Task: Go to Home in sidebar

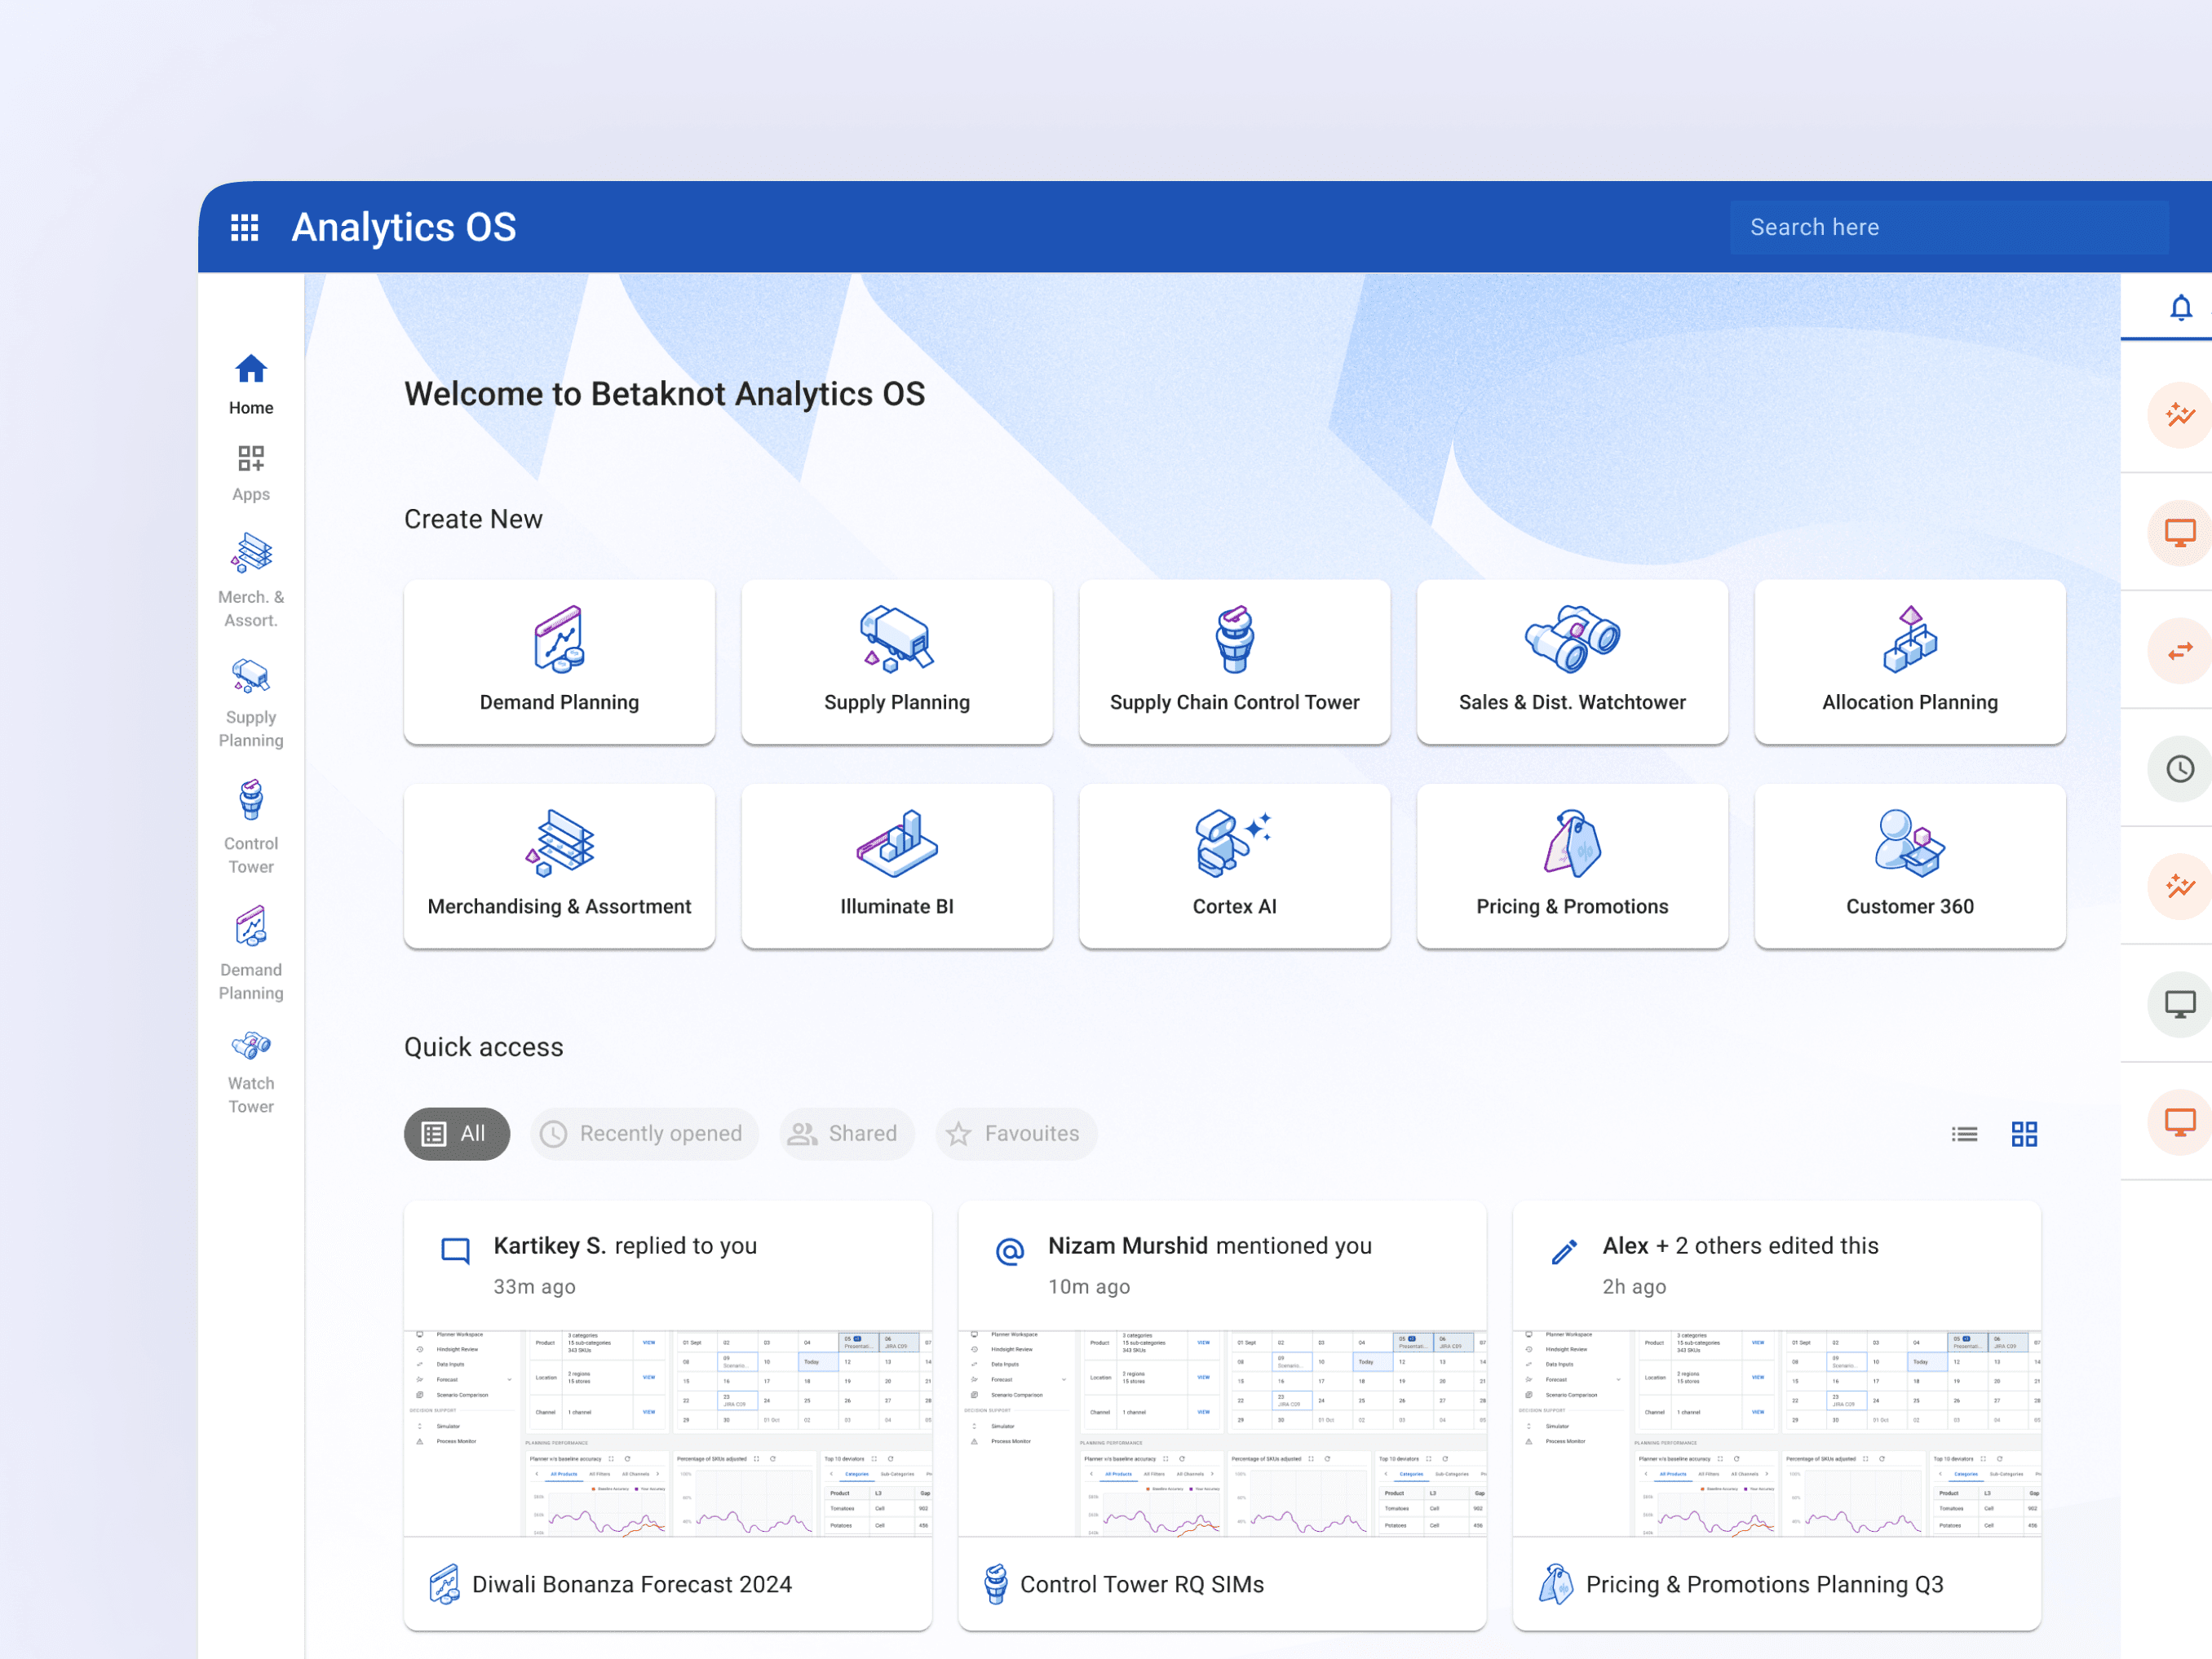Action: [251, 383]
